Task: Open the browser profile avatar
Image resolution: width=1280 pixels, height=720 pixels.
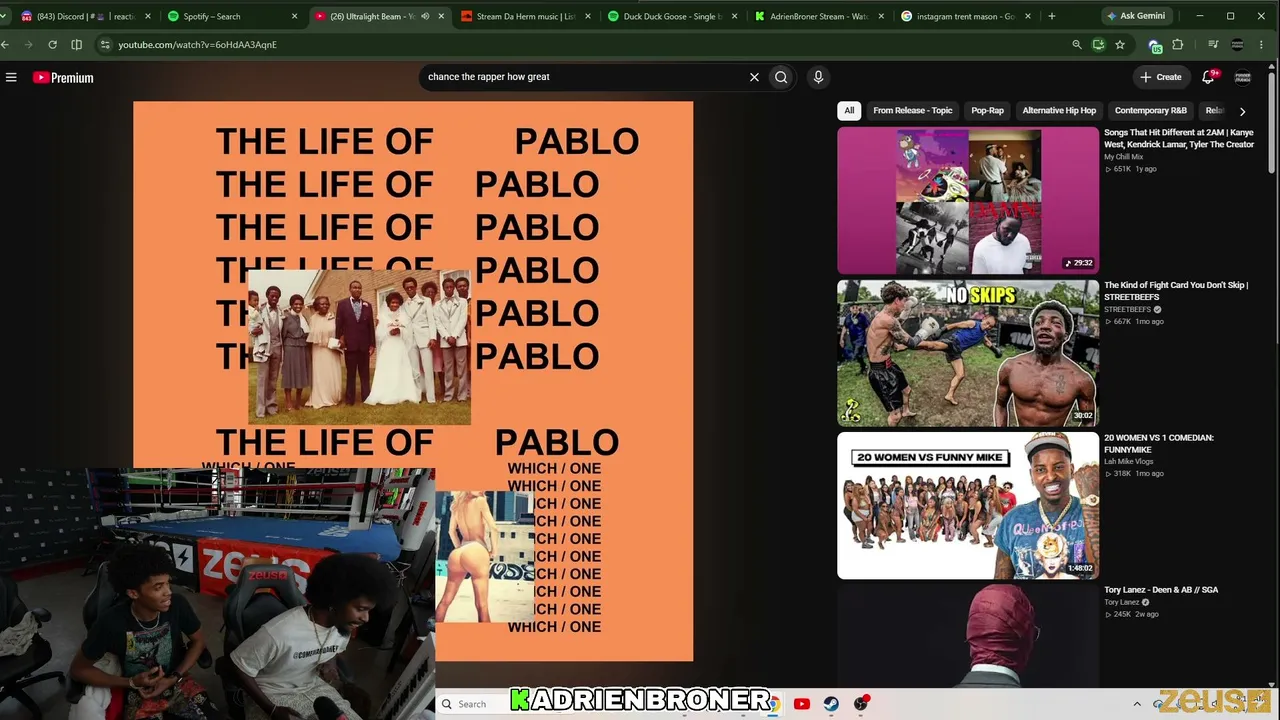Action: click(x=1237, y=44)
